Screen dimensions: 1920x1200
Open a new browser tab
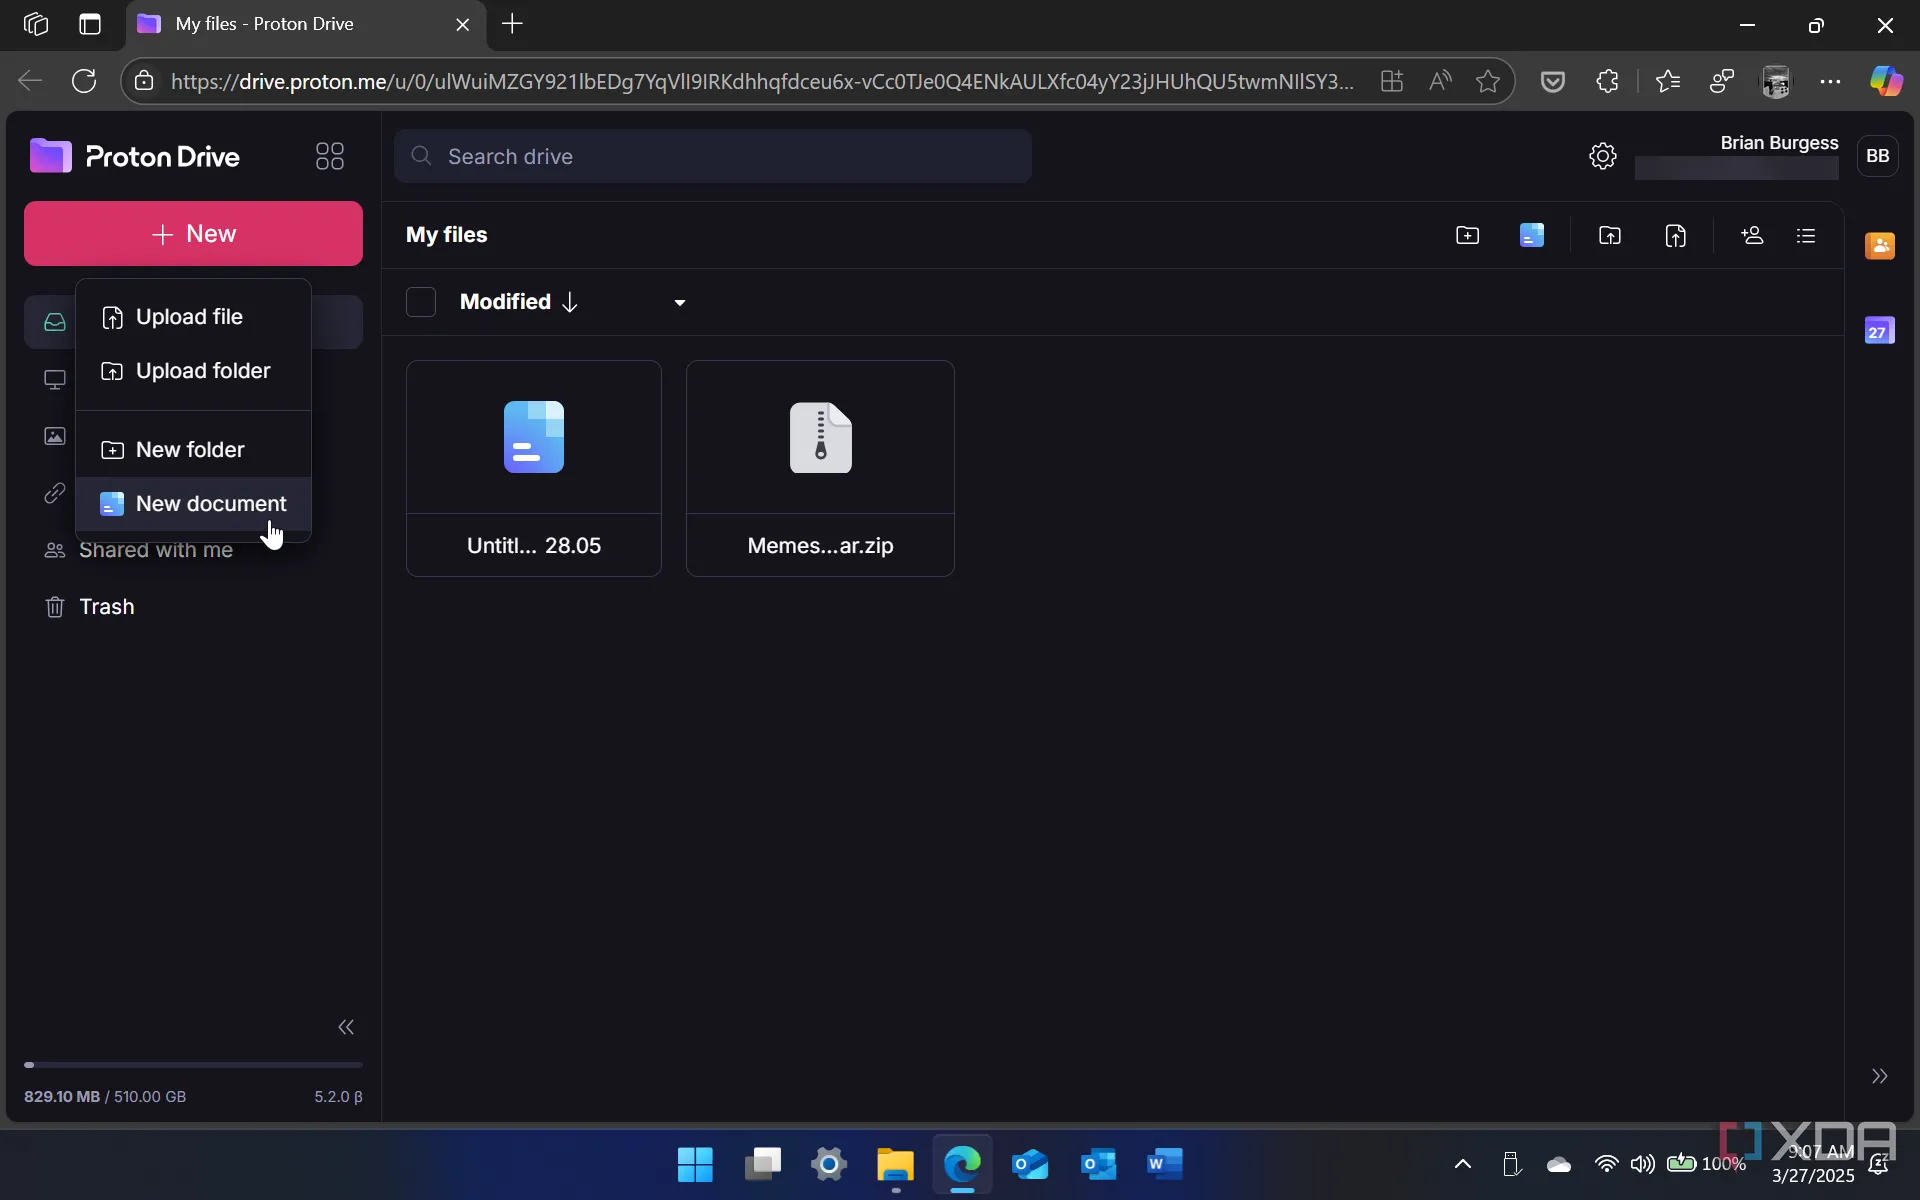click(x=512, y=24)
